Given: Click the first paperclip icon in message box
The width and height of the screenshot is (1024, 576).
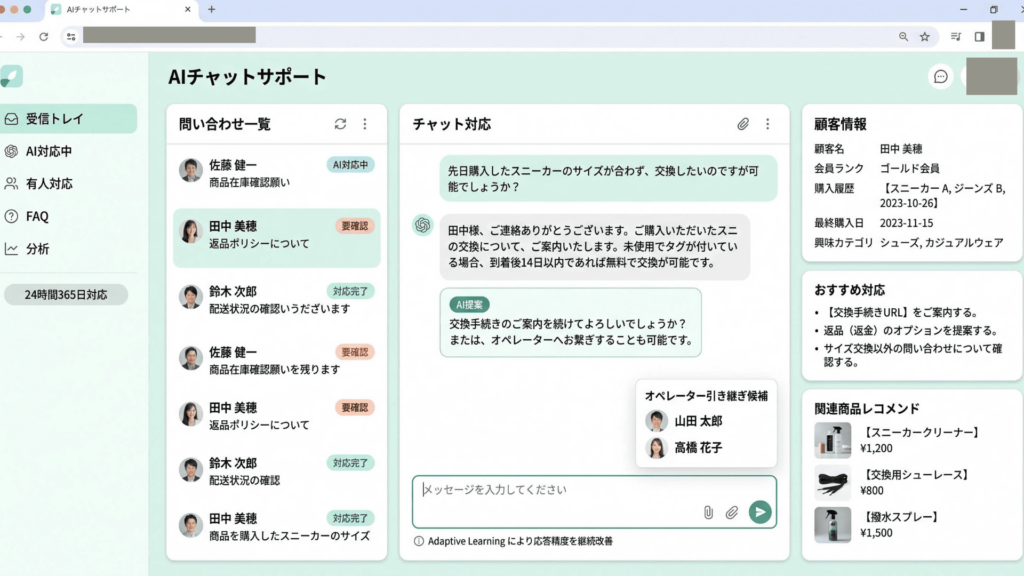Looking at the screenshot, I should (709, 513).
